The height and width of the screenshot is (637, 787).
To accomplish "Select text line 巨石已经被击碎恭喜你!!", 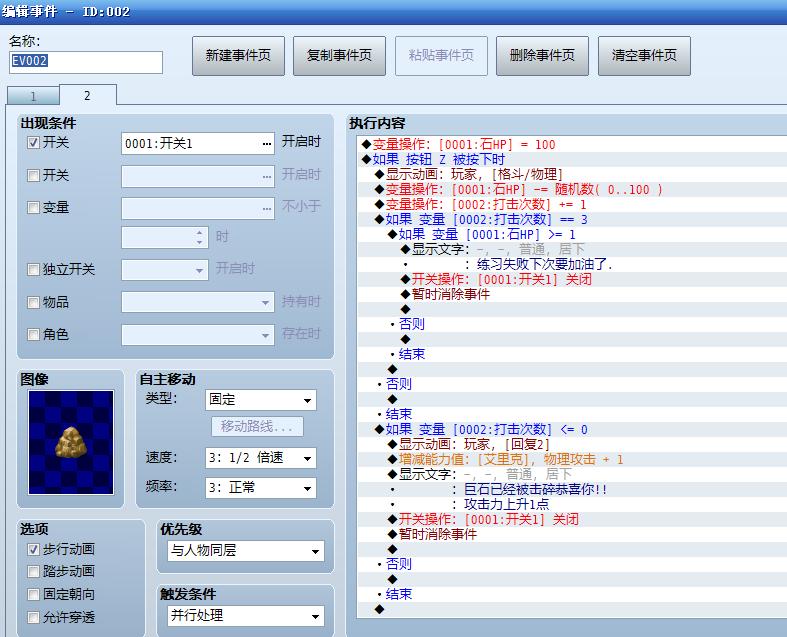I will [x=572, y=489].
